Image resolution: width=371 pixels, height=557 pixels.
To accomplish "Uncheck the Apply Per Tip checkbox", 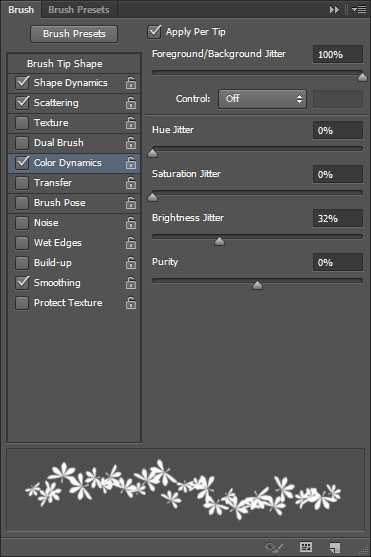I will 154,32.
